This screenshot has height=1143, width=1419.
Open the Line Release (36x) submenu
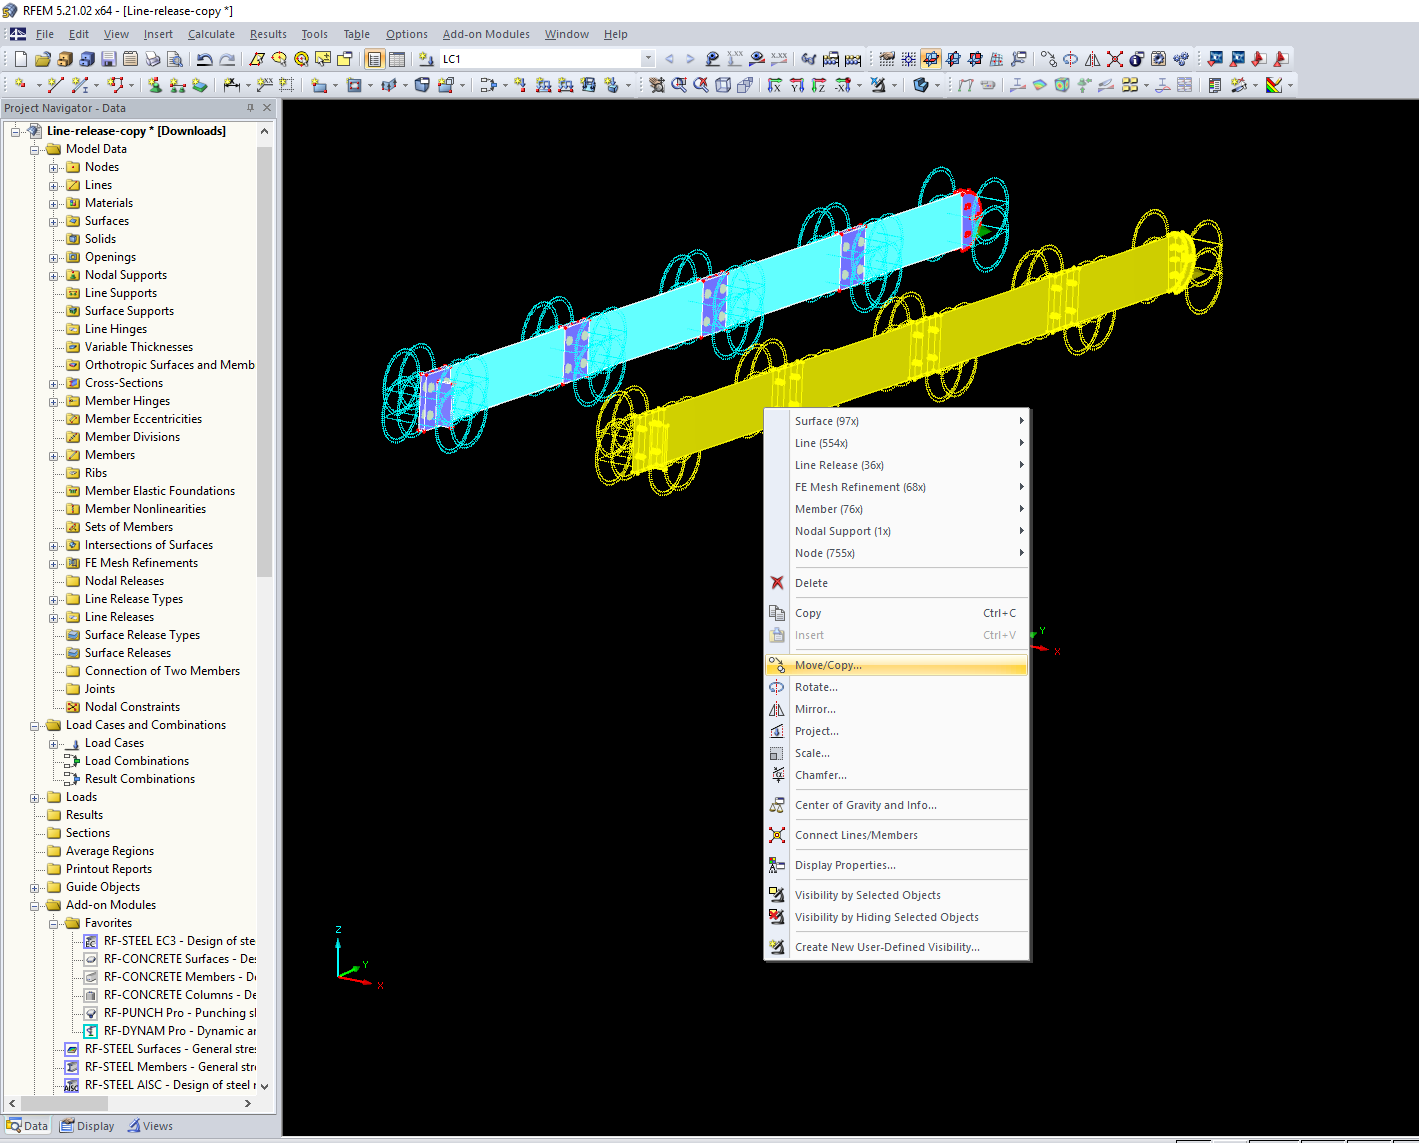[897, 465]
